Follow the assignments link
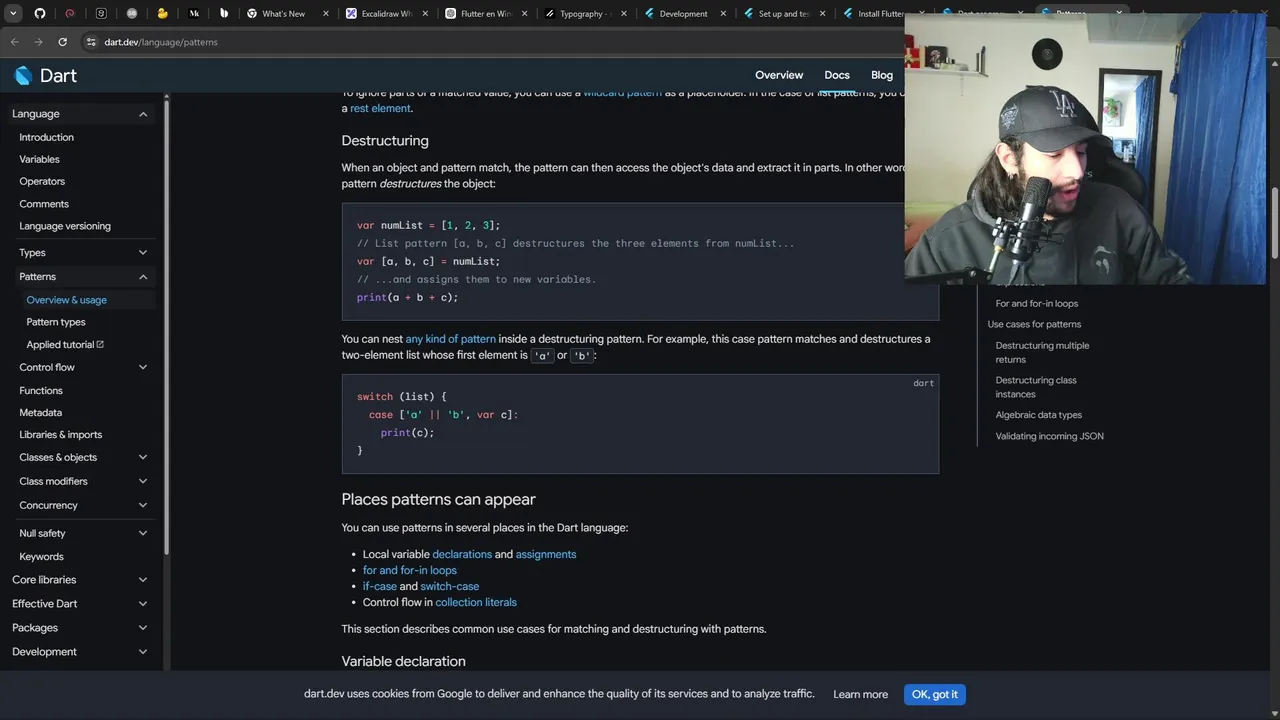 coord(546,554)
